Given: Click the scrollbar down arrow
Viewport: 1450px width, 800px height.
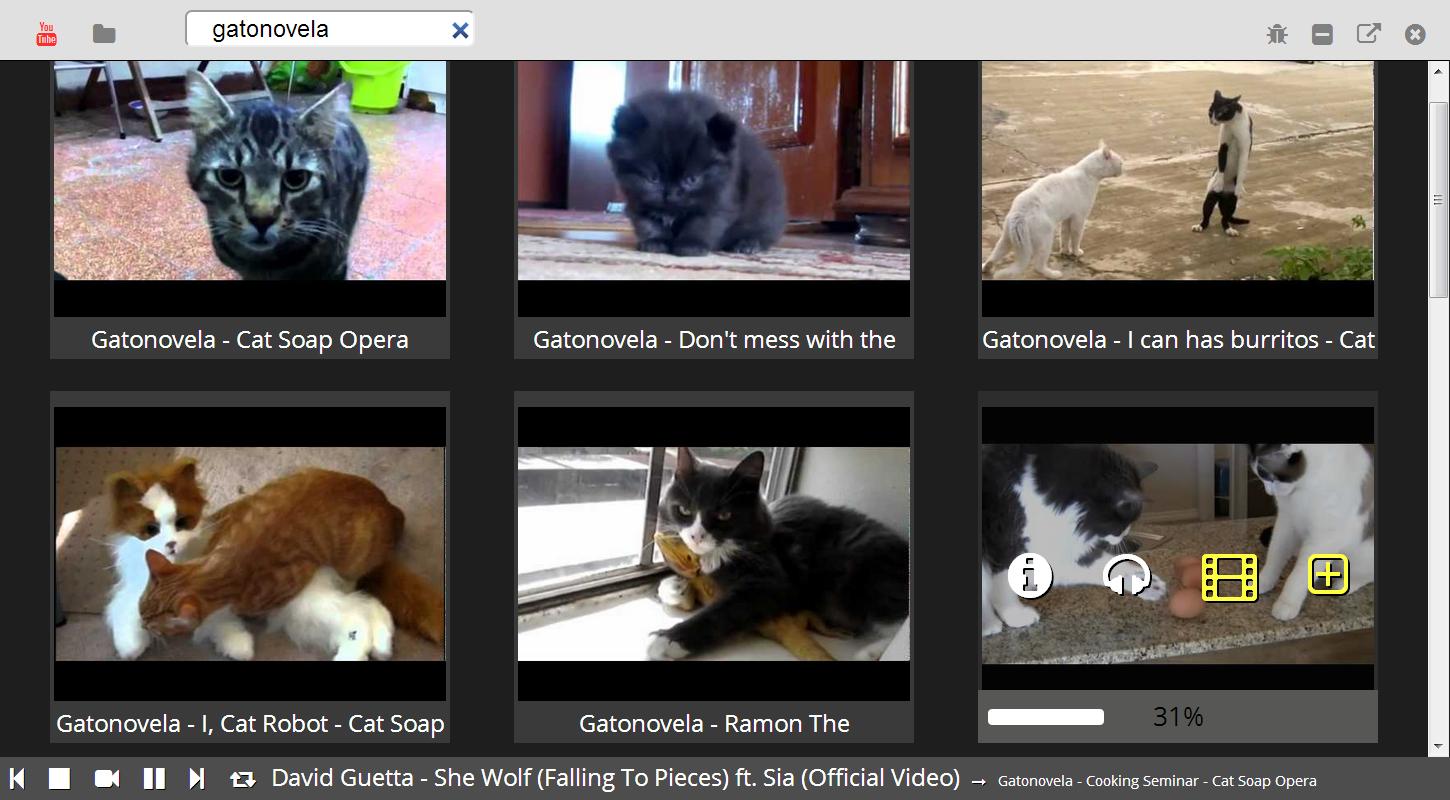Looking at the screenshot, I should tap(1439, 745).
